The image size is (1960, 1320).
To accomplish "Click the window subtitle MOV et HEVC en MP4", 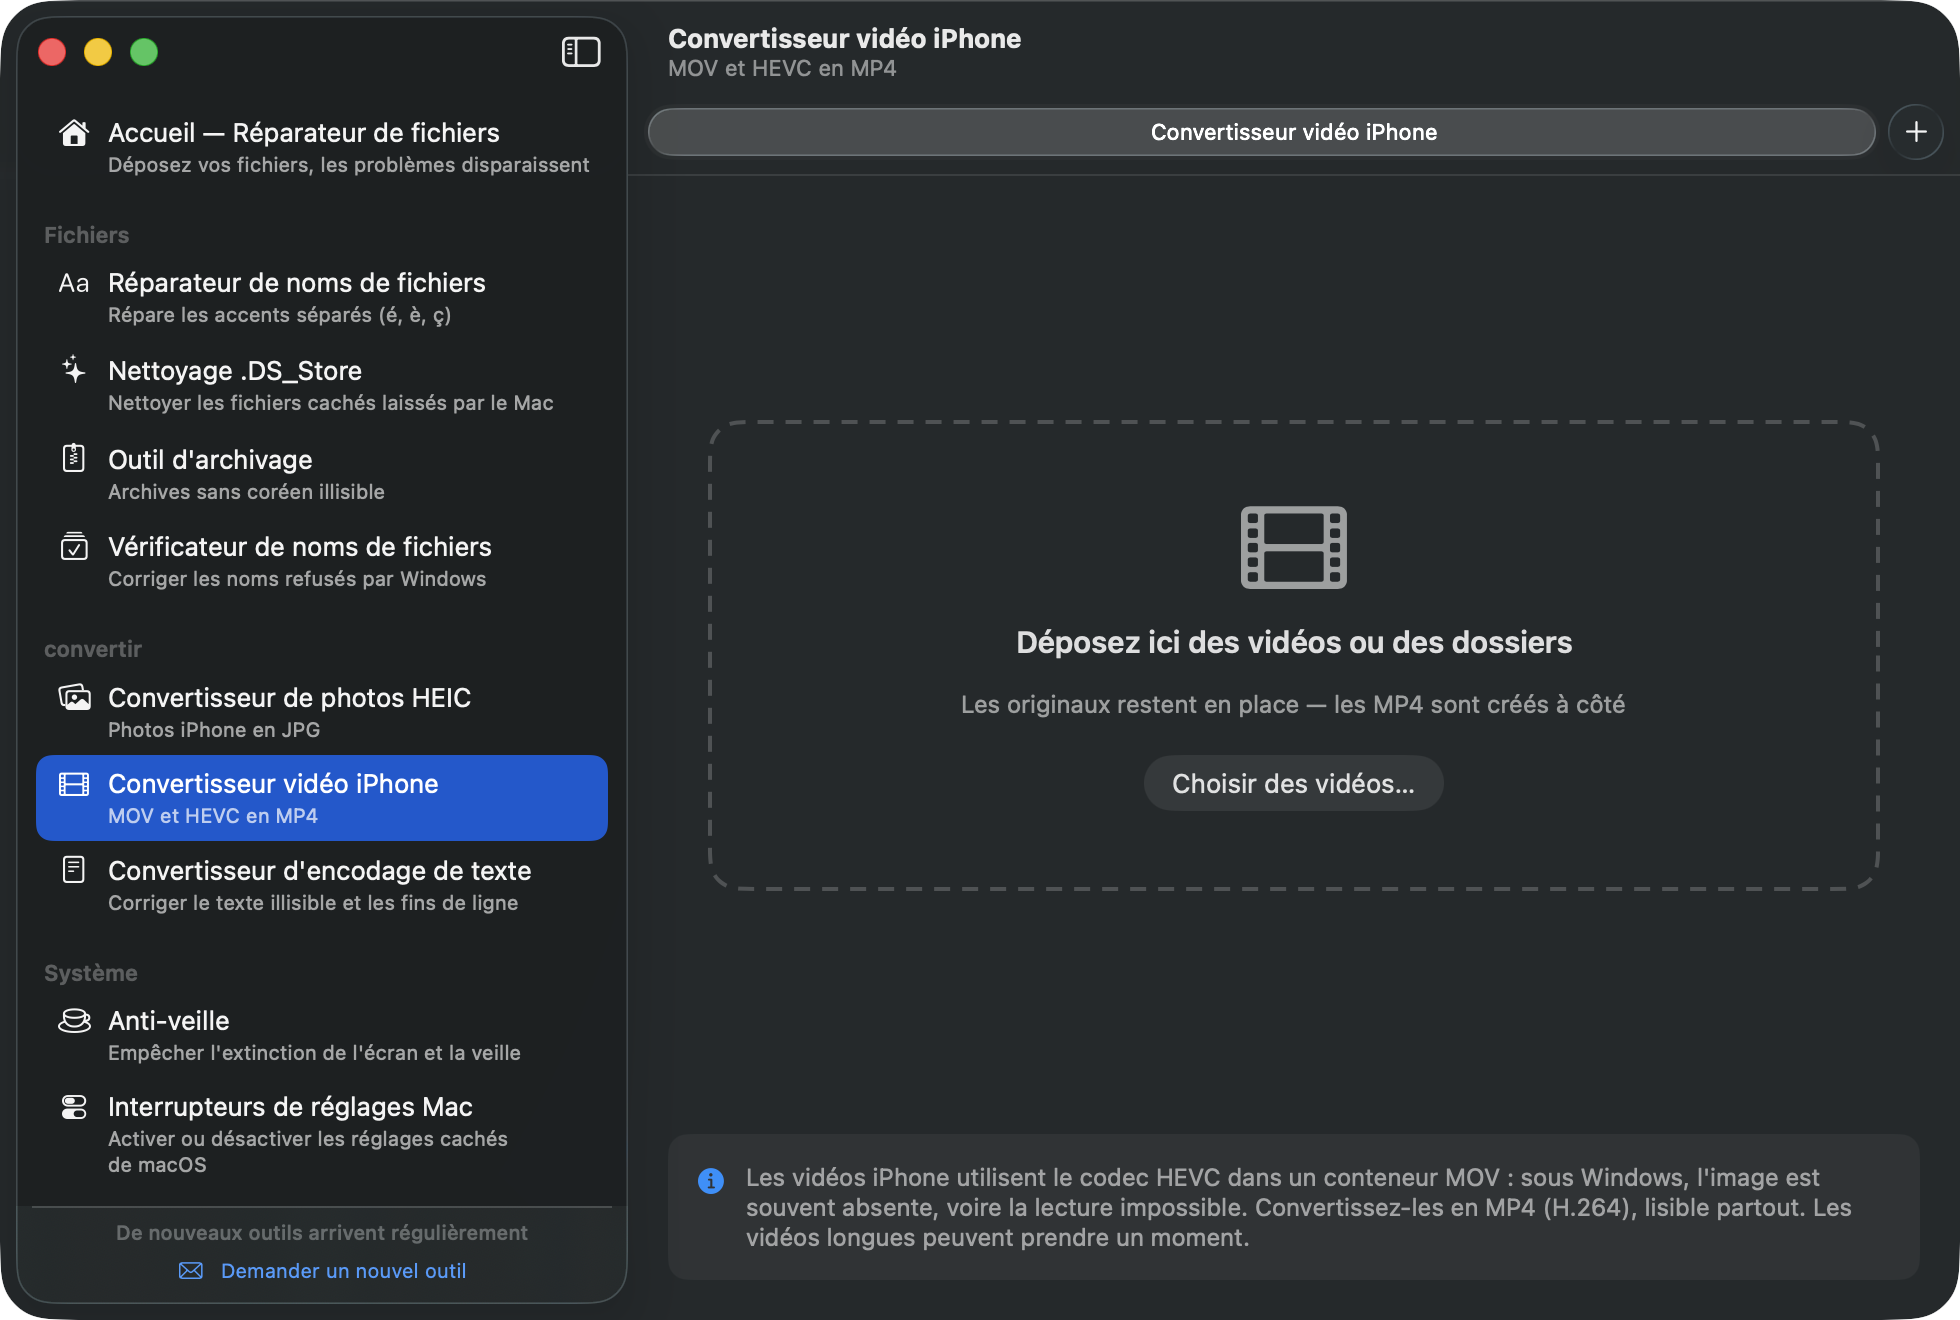I will coord(782,69).
